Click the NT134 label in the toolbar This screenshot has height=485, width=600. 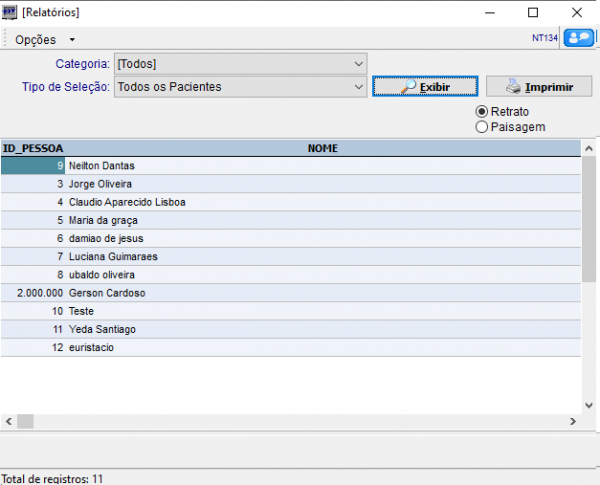click(545, 39)
